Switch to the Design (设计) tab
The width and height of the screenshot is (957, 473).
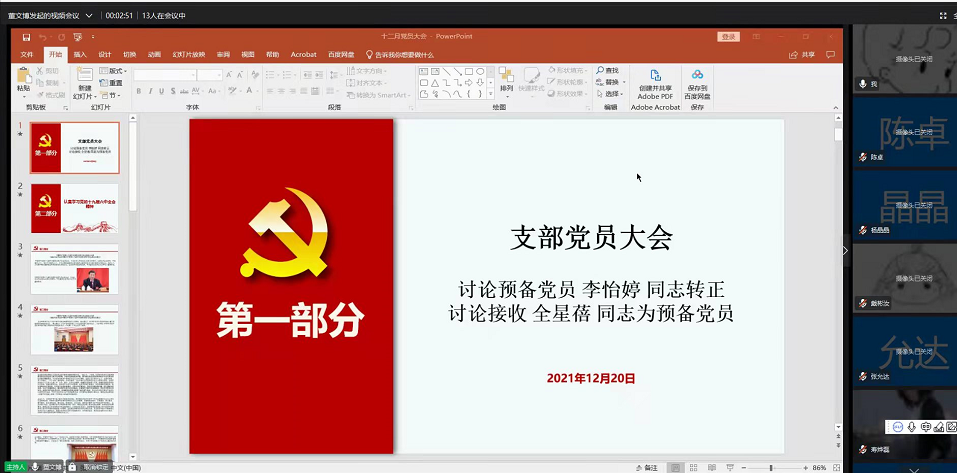point(105,54)
